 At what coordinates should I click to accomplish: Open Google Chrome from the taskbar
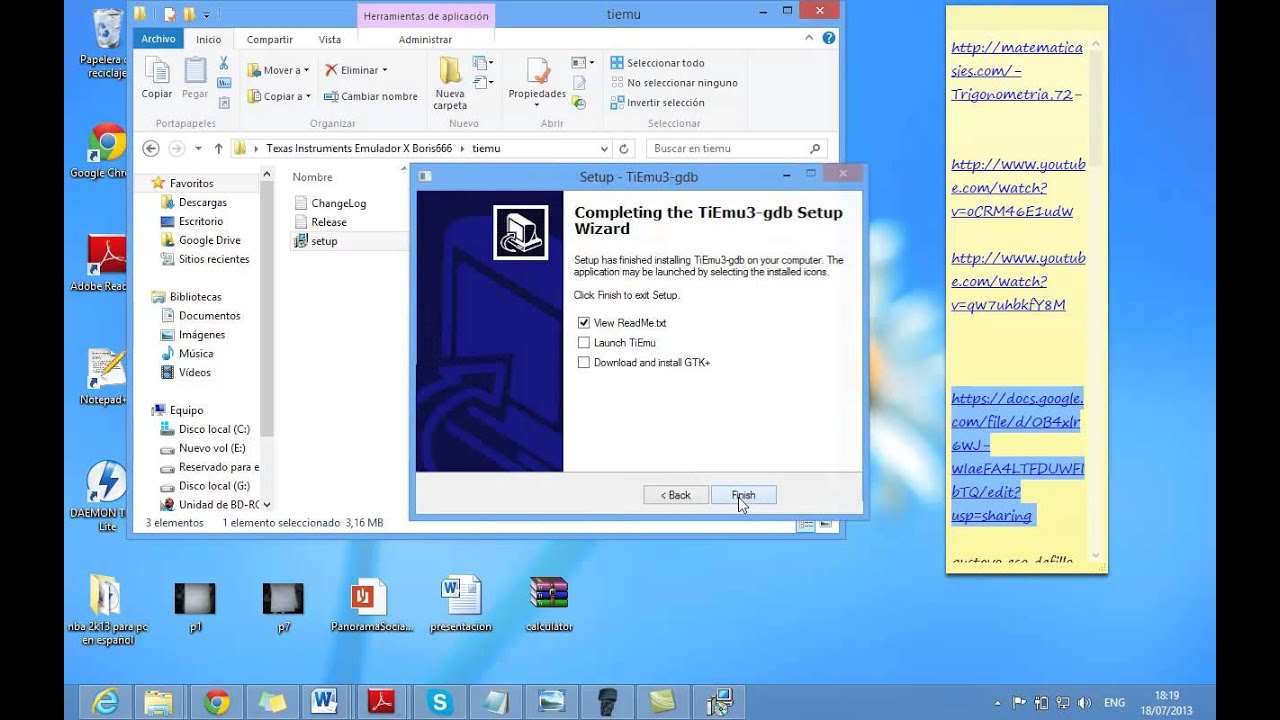click(217, 702)
